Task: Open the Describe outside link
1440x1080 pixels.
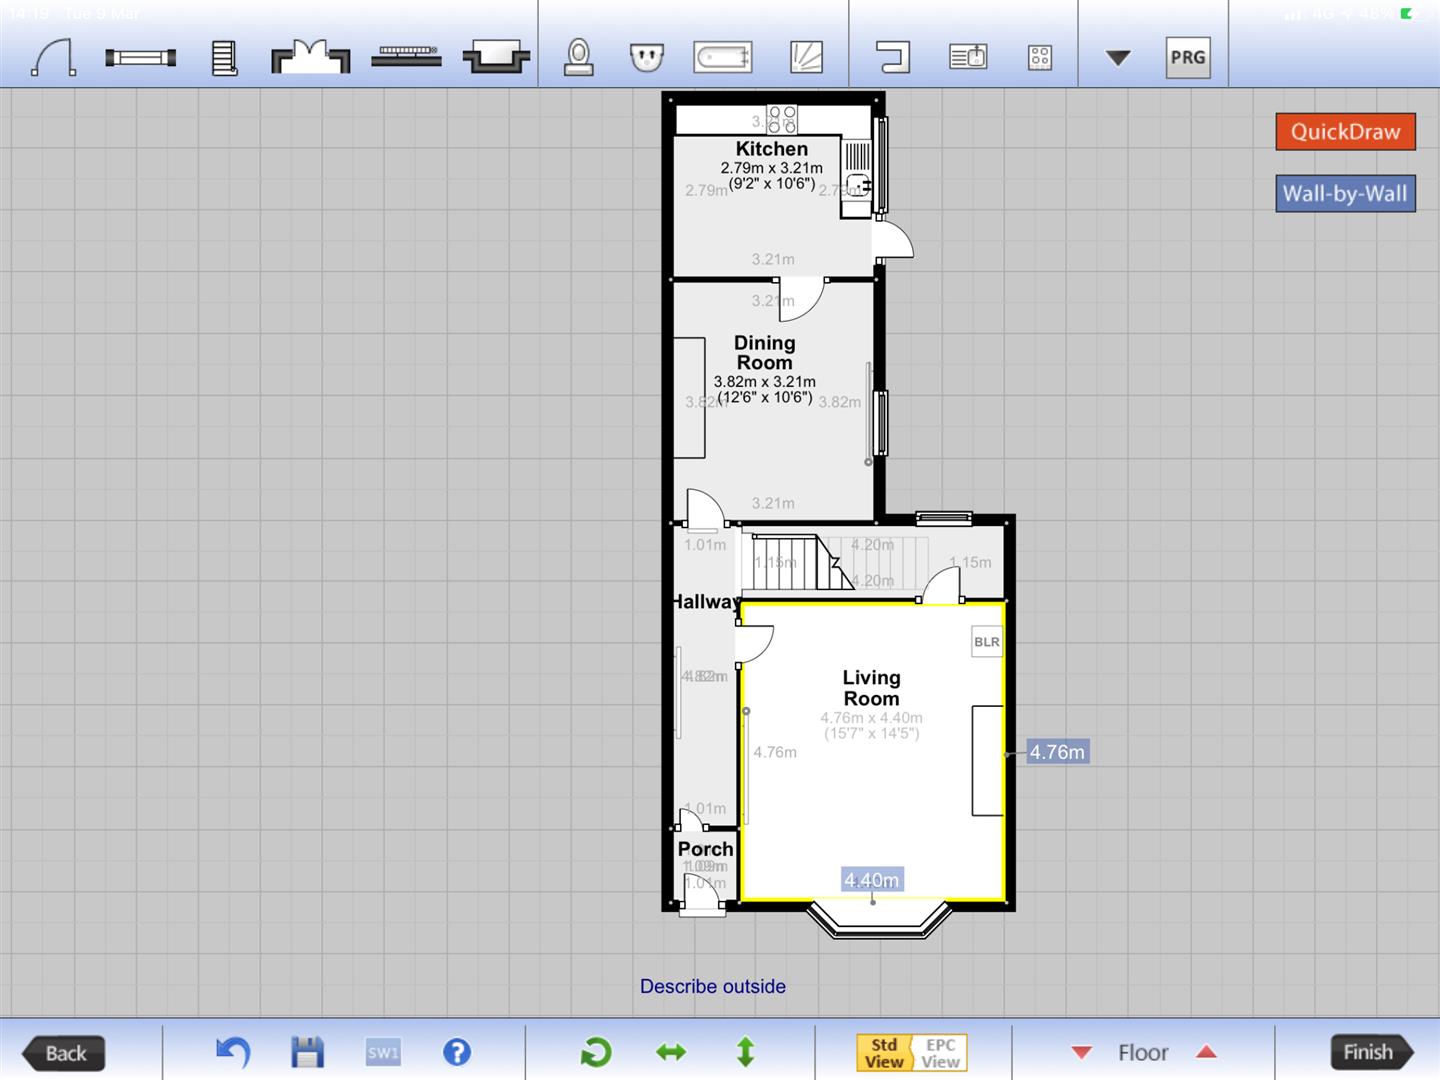Action: click(713, 986)
